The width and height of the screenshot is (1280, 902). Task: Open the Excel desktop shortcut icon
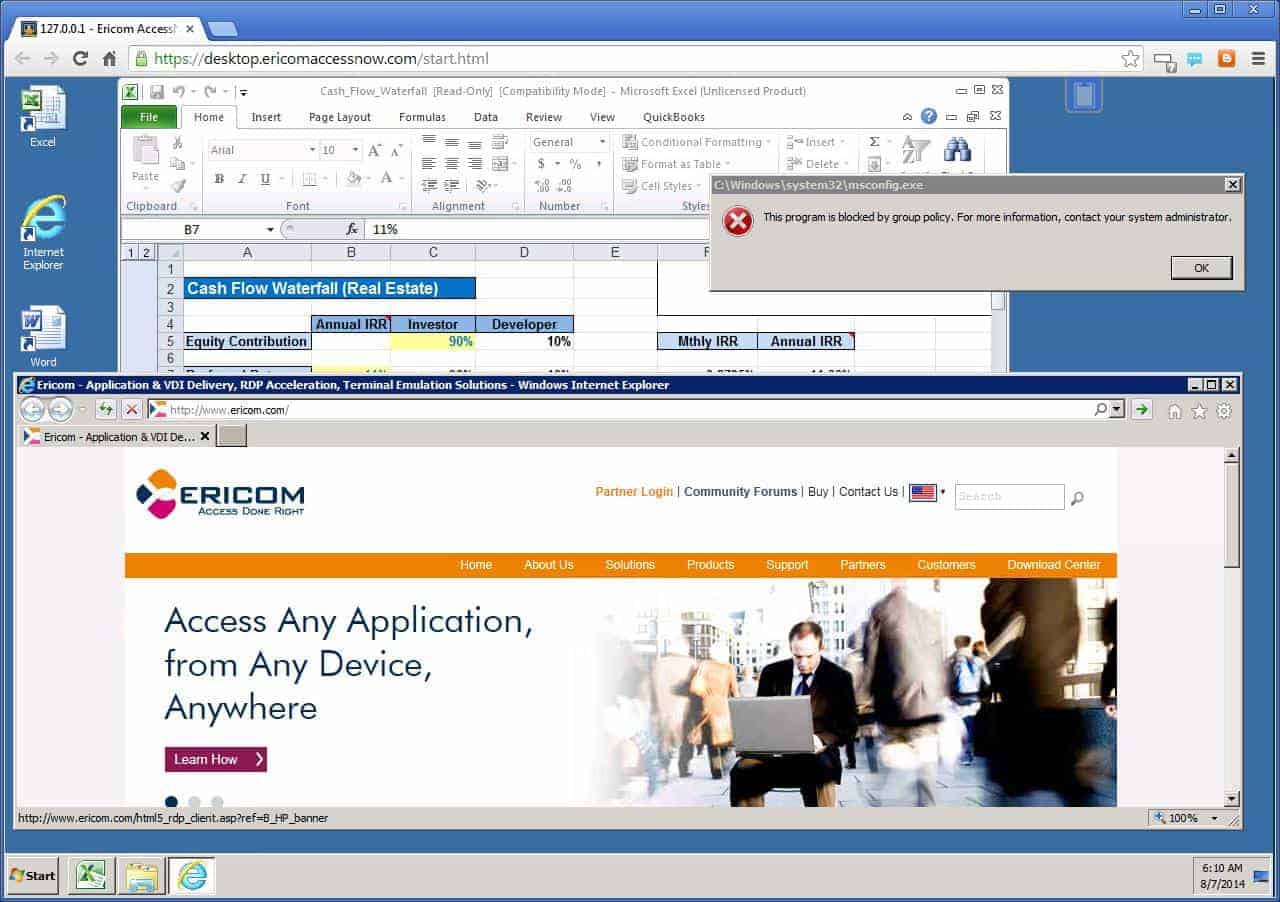click(x=43, y=109)
